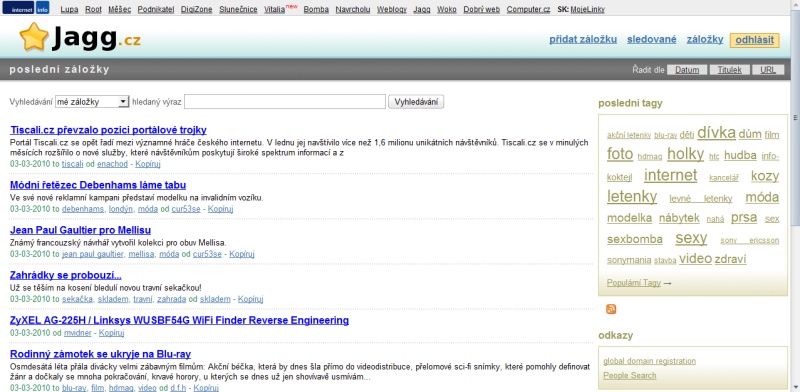This screenshot has width=800, height=392.
Task: Click the internet info logo
Action: coord(26,8)
